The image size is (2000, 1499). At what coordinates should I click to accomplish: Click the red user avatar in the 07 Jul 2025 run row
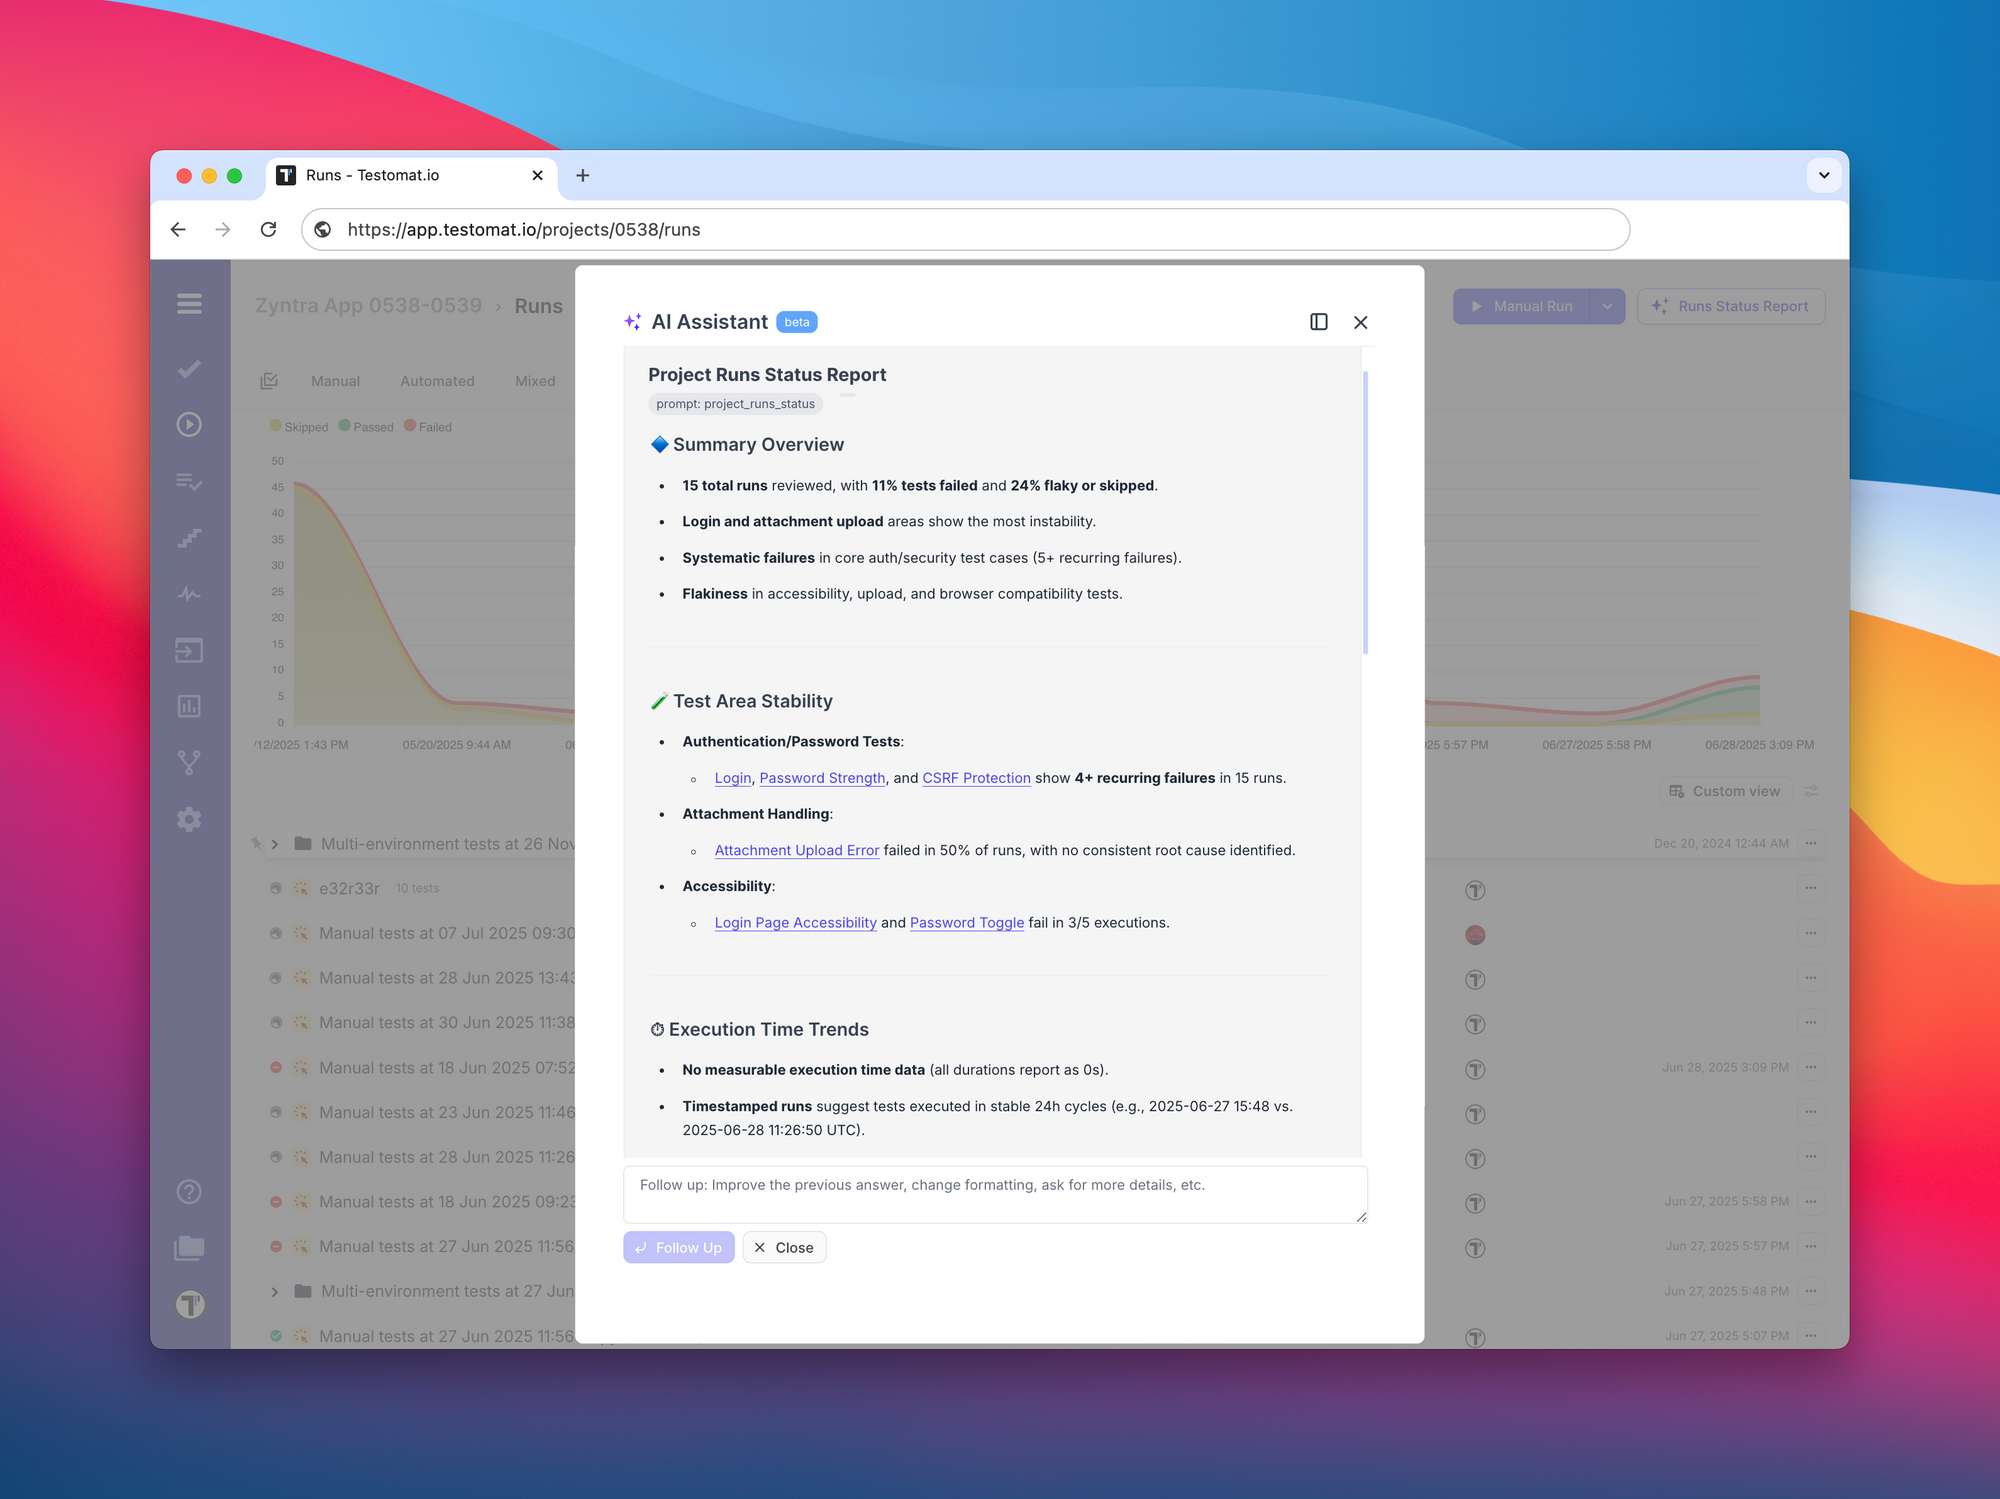1475,935
